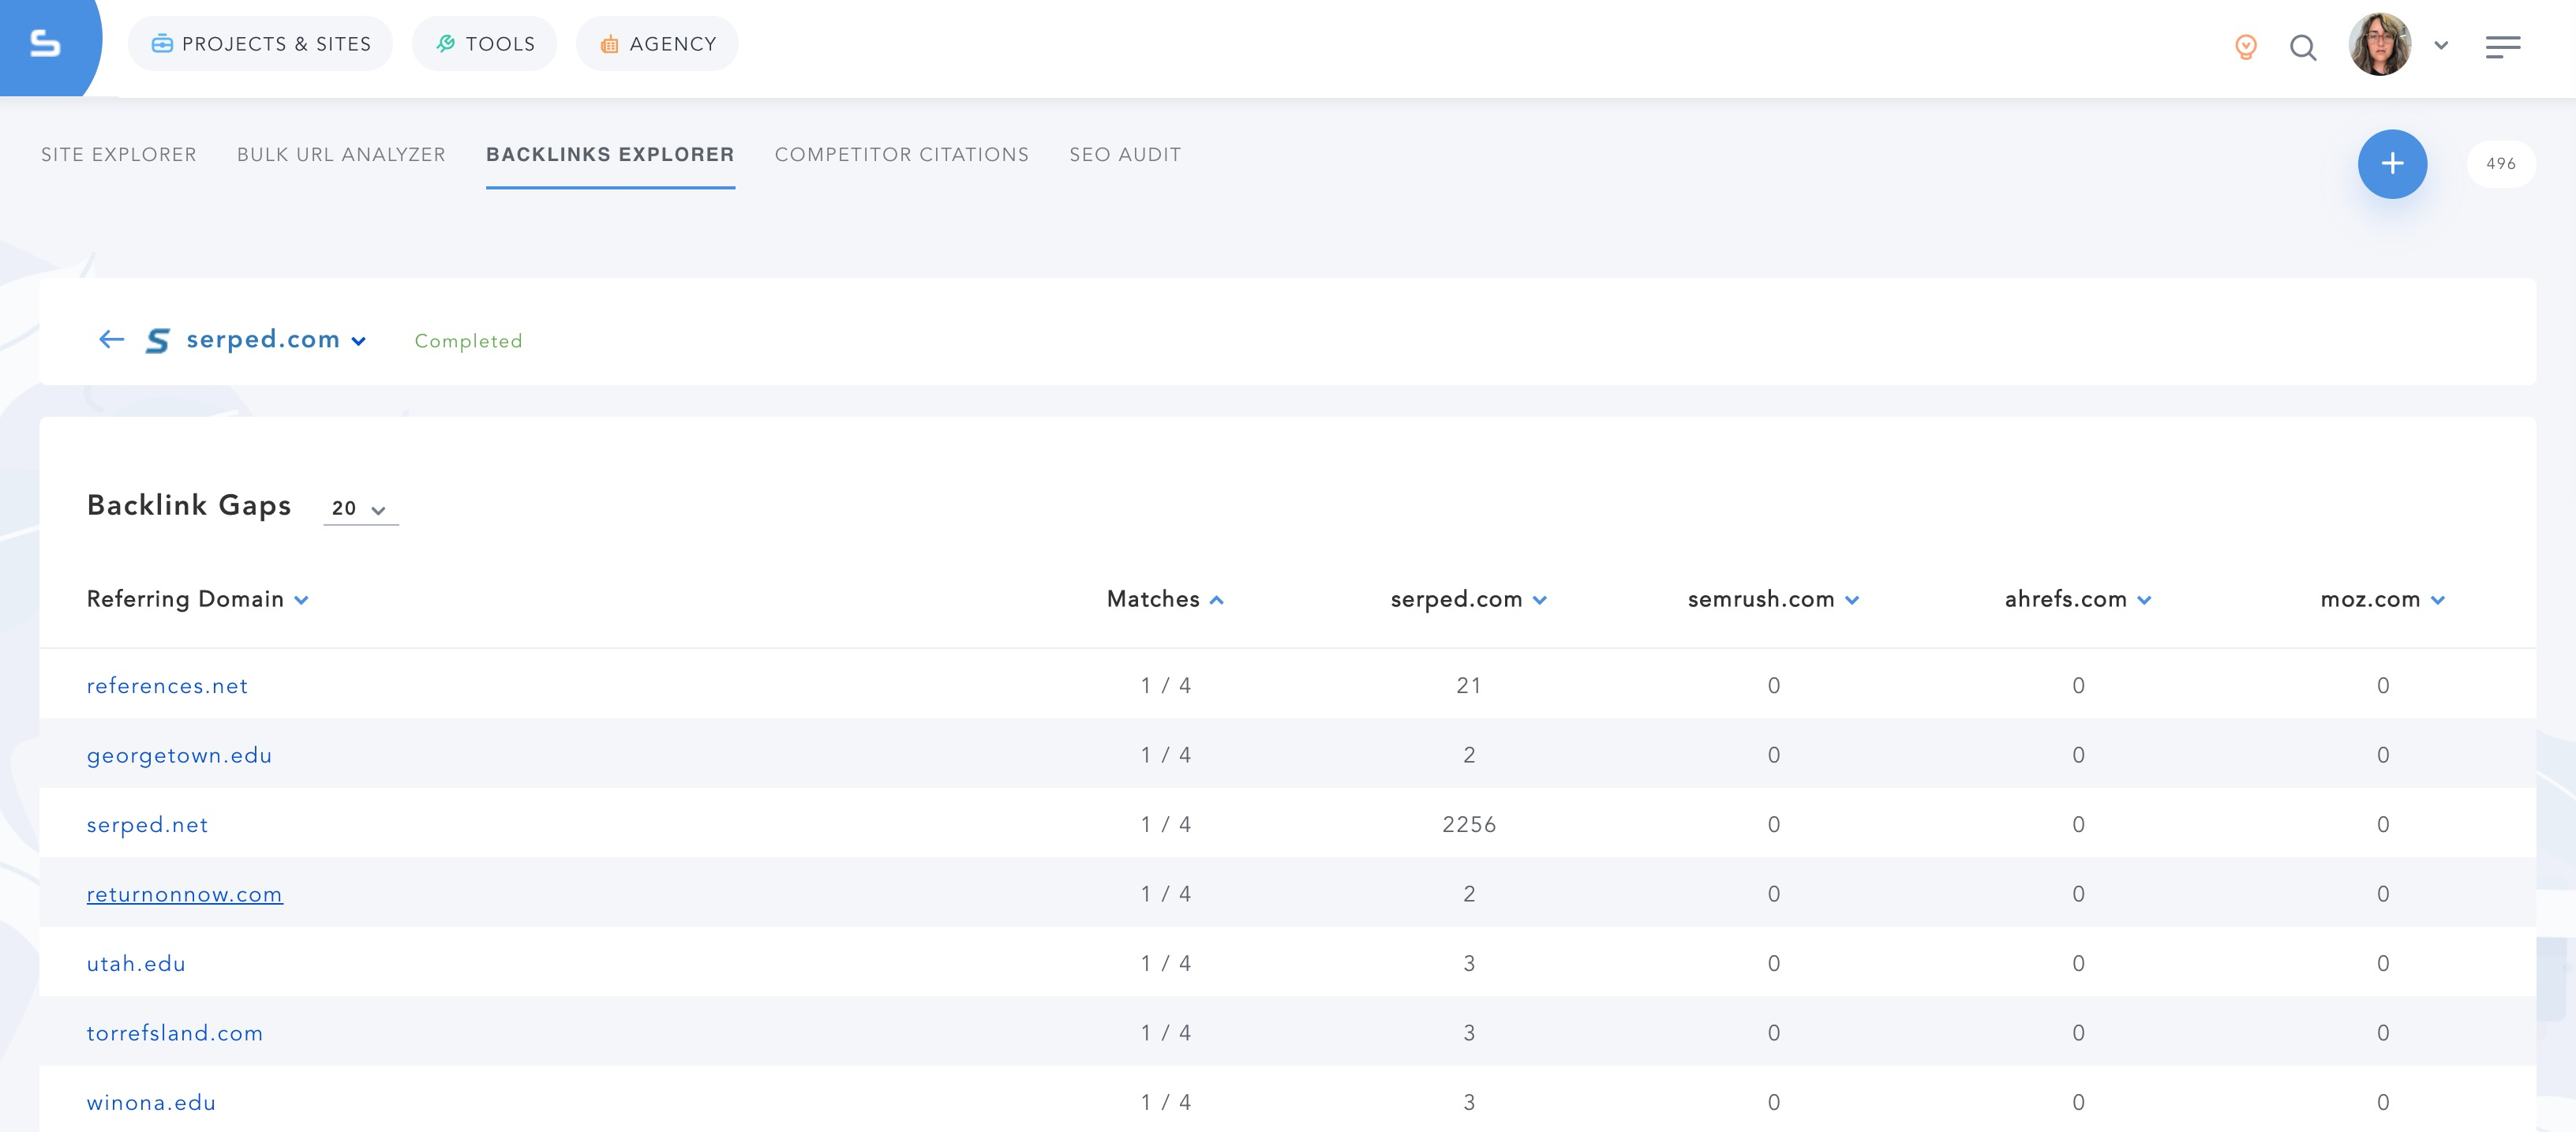2576x1132 pixels.
Task: Switch to the Bulk URL Analyzer tab
Action: click(x=341, y=155)
